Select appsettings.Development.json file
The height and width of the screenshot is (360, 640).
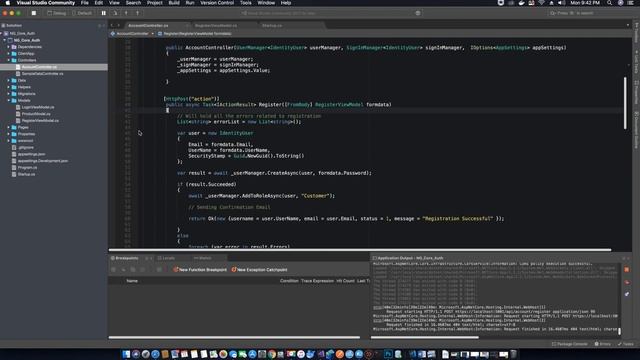(42, 161)
